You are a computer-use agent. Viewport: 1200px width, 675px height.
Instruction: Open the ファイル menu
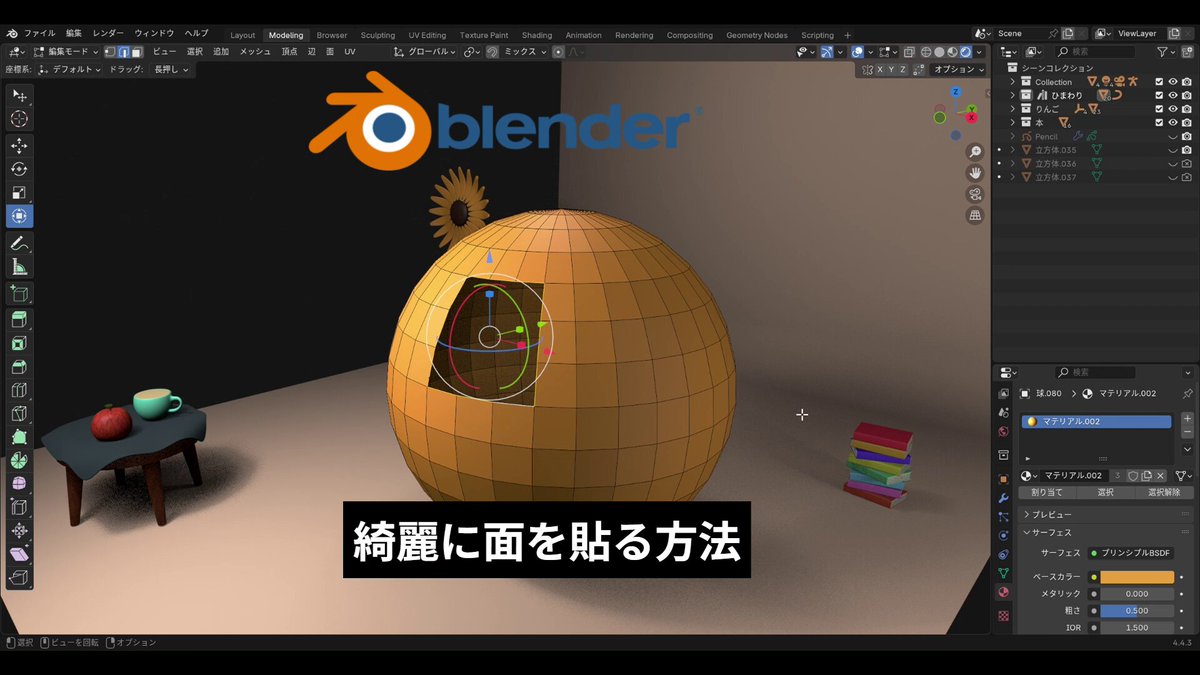tap(39, 33)
